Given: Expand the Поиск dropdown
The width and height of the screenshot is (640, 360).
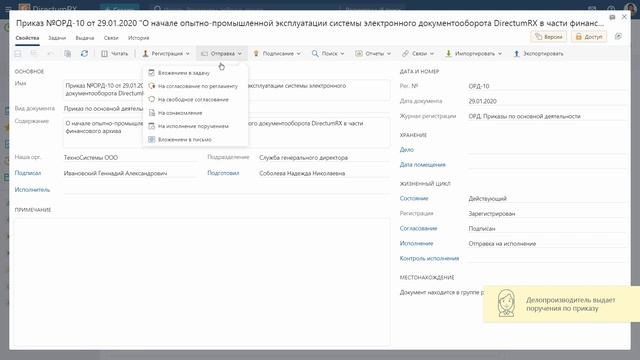Looking at the screenshot, I should point(328,53).
